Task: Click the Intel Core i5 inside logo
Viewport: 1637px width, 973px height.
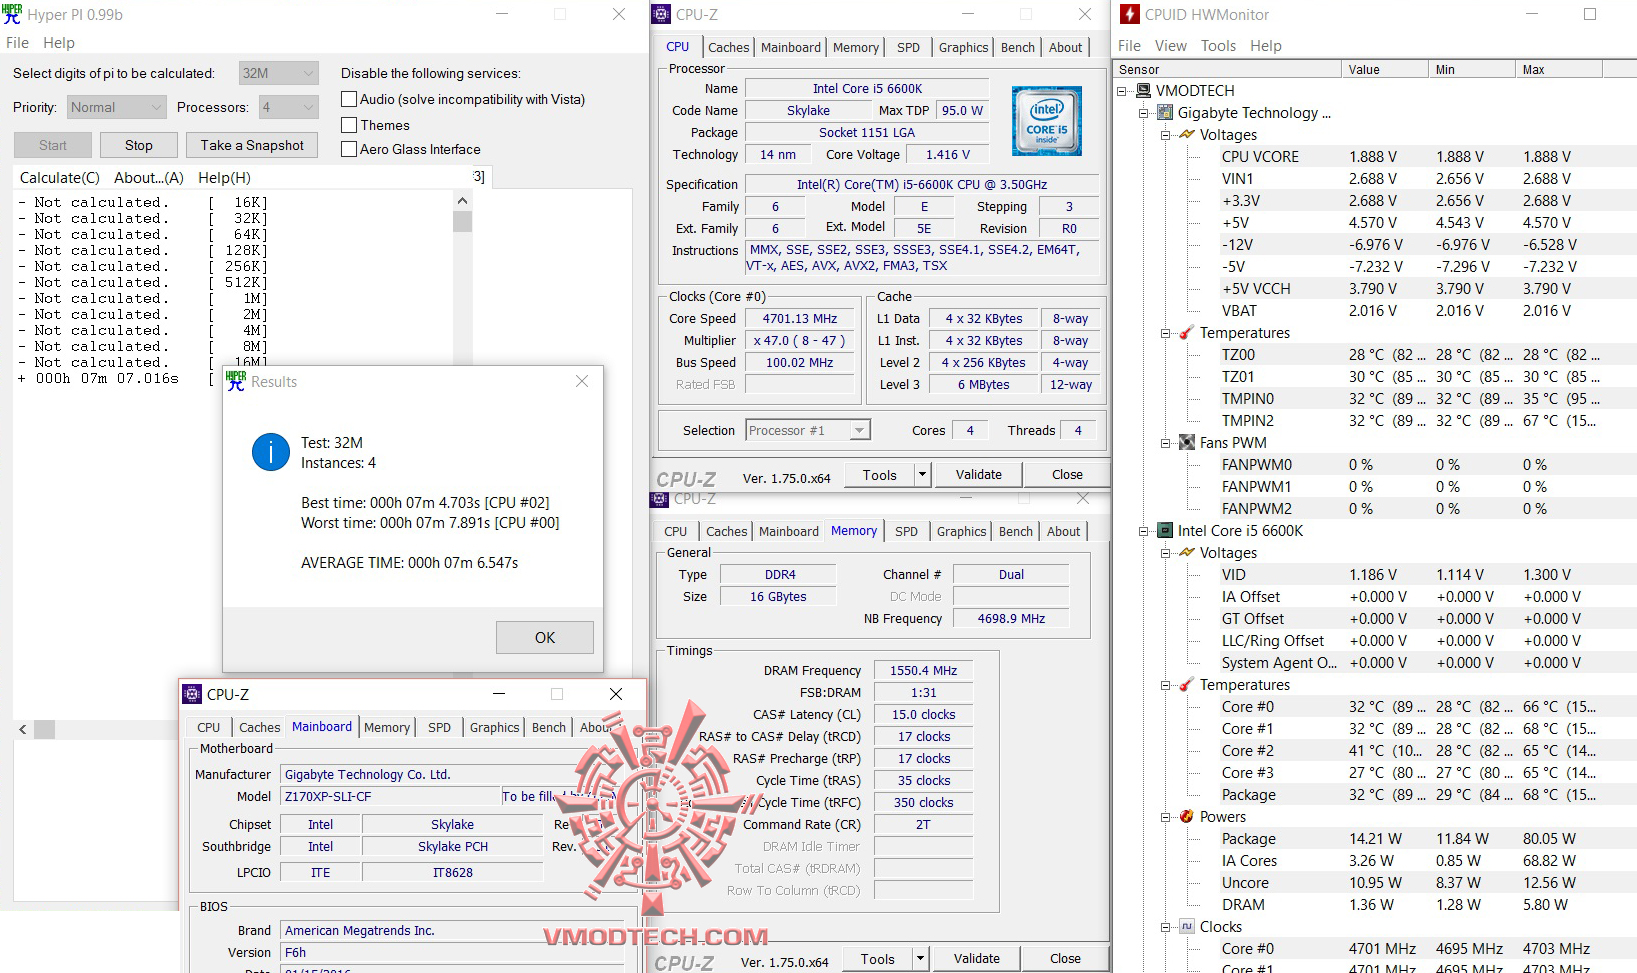Action: coord(1046,121)
